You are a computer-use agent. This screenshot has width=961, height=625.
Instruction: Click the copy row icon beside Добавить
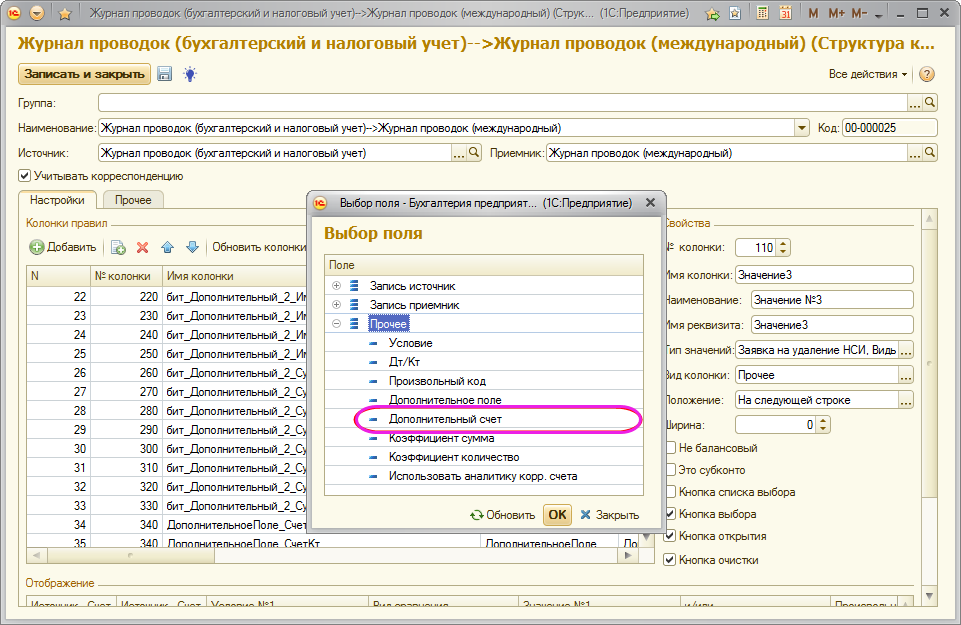(117, 247)
